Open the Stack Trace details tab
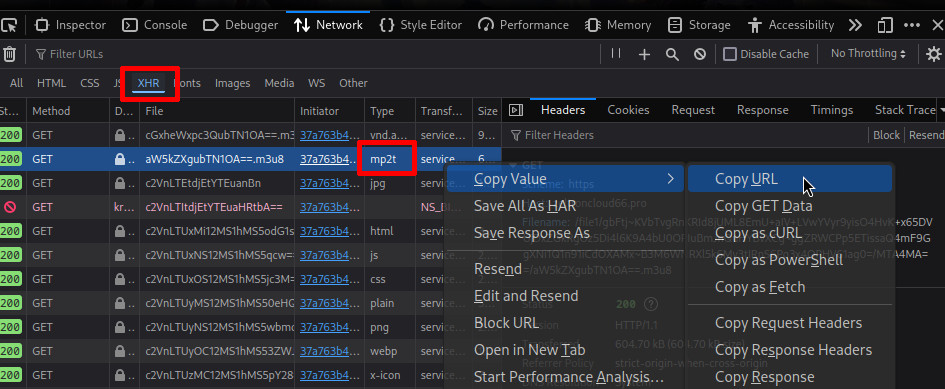The width and height of the screenshot is (945, 389). pos(905,110)
